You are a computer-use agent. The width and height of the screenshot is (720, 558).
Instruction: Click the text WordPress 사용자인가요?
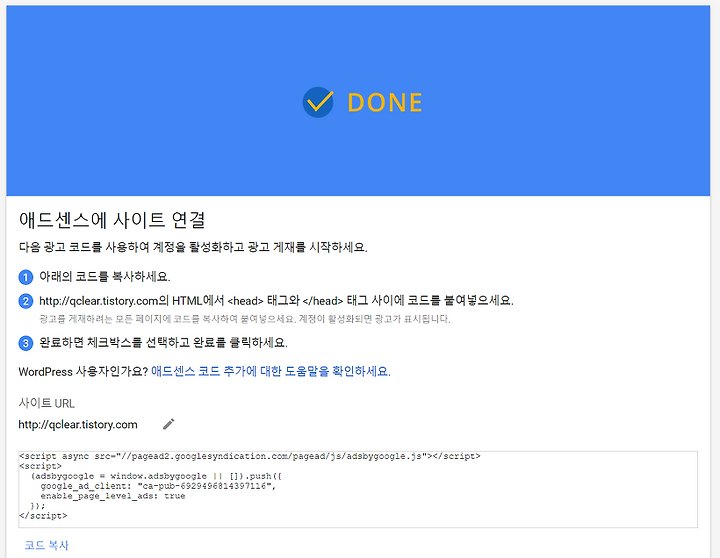tap(83, 372)
